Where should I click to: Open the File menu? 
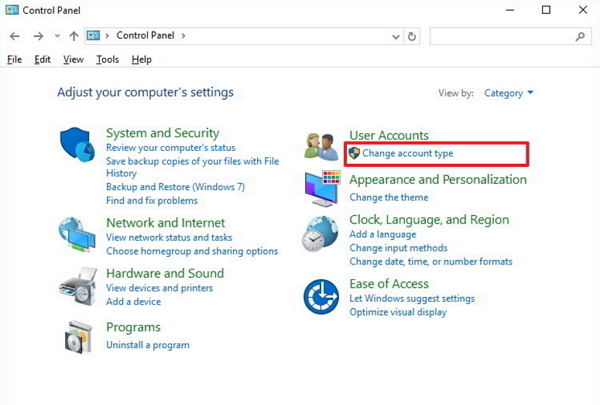(x=15, y=59)
